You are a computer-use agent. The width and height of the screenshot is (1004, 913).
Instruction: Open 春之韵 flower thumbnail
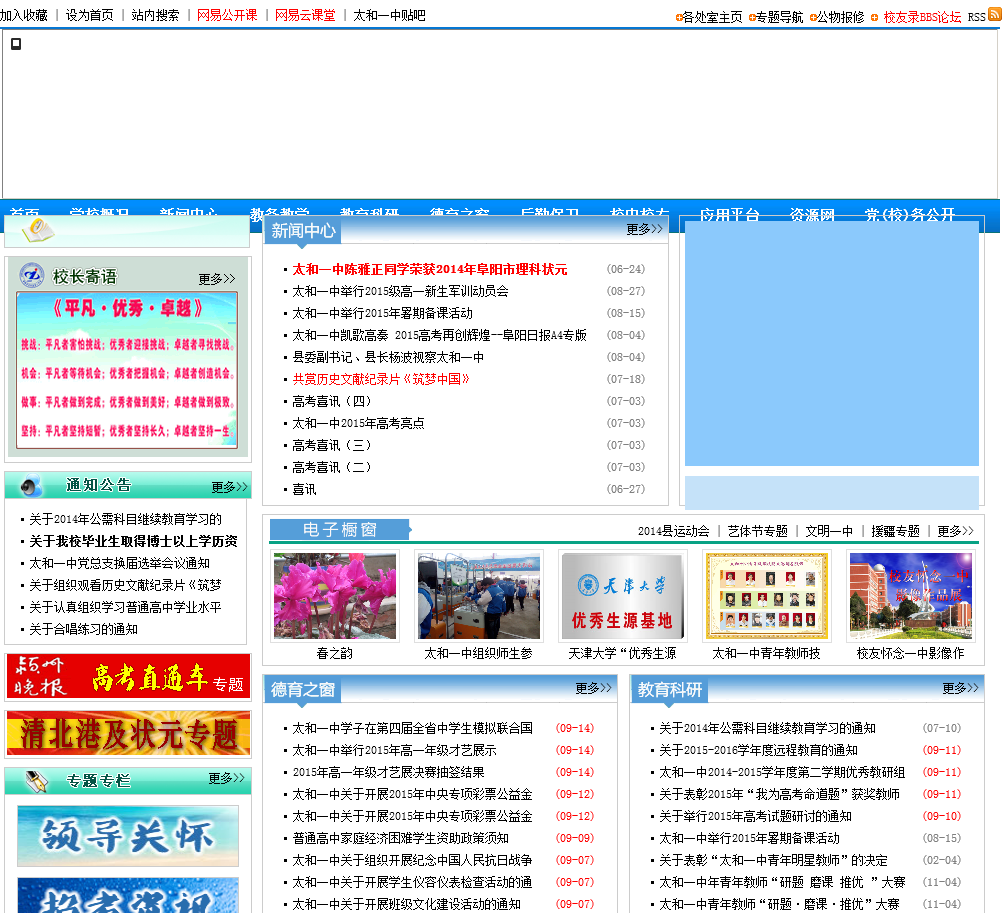(x=335, y=596)
